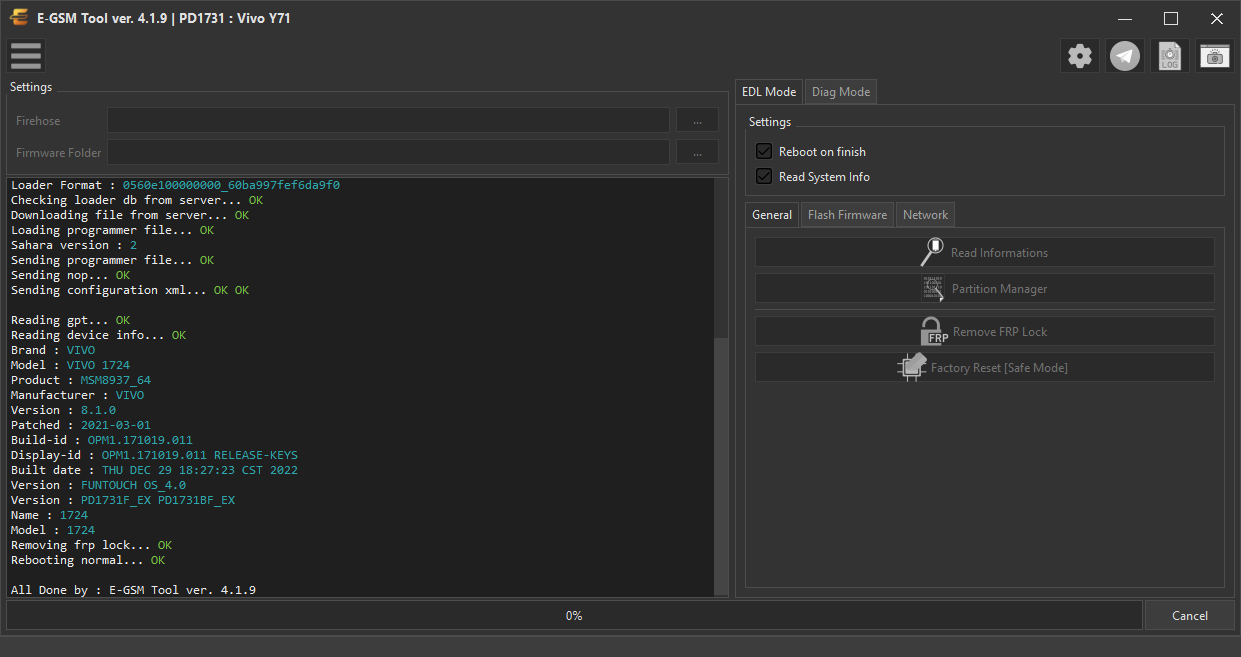Open Partition Manager
1241x657 pixels.
pos(985,288)
